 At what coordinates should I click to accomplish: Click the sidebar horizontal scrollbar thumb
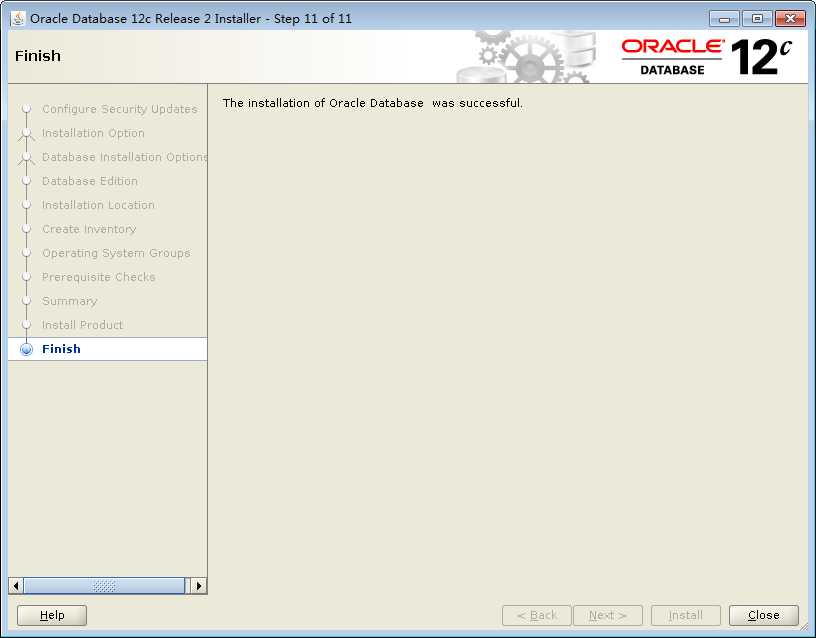point(104,585)
